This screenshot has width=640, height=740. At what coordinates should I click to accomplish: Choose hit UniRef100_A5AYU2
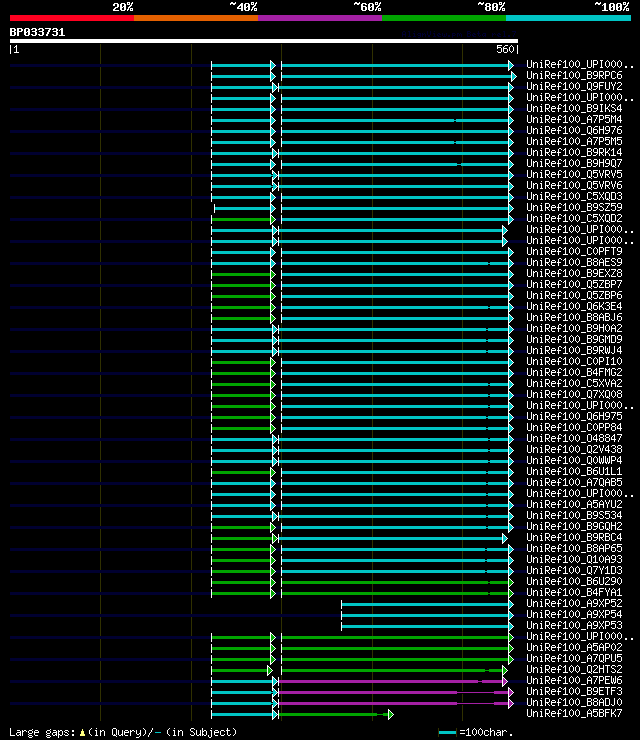pos(574,504)
